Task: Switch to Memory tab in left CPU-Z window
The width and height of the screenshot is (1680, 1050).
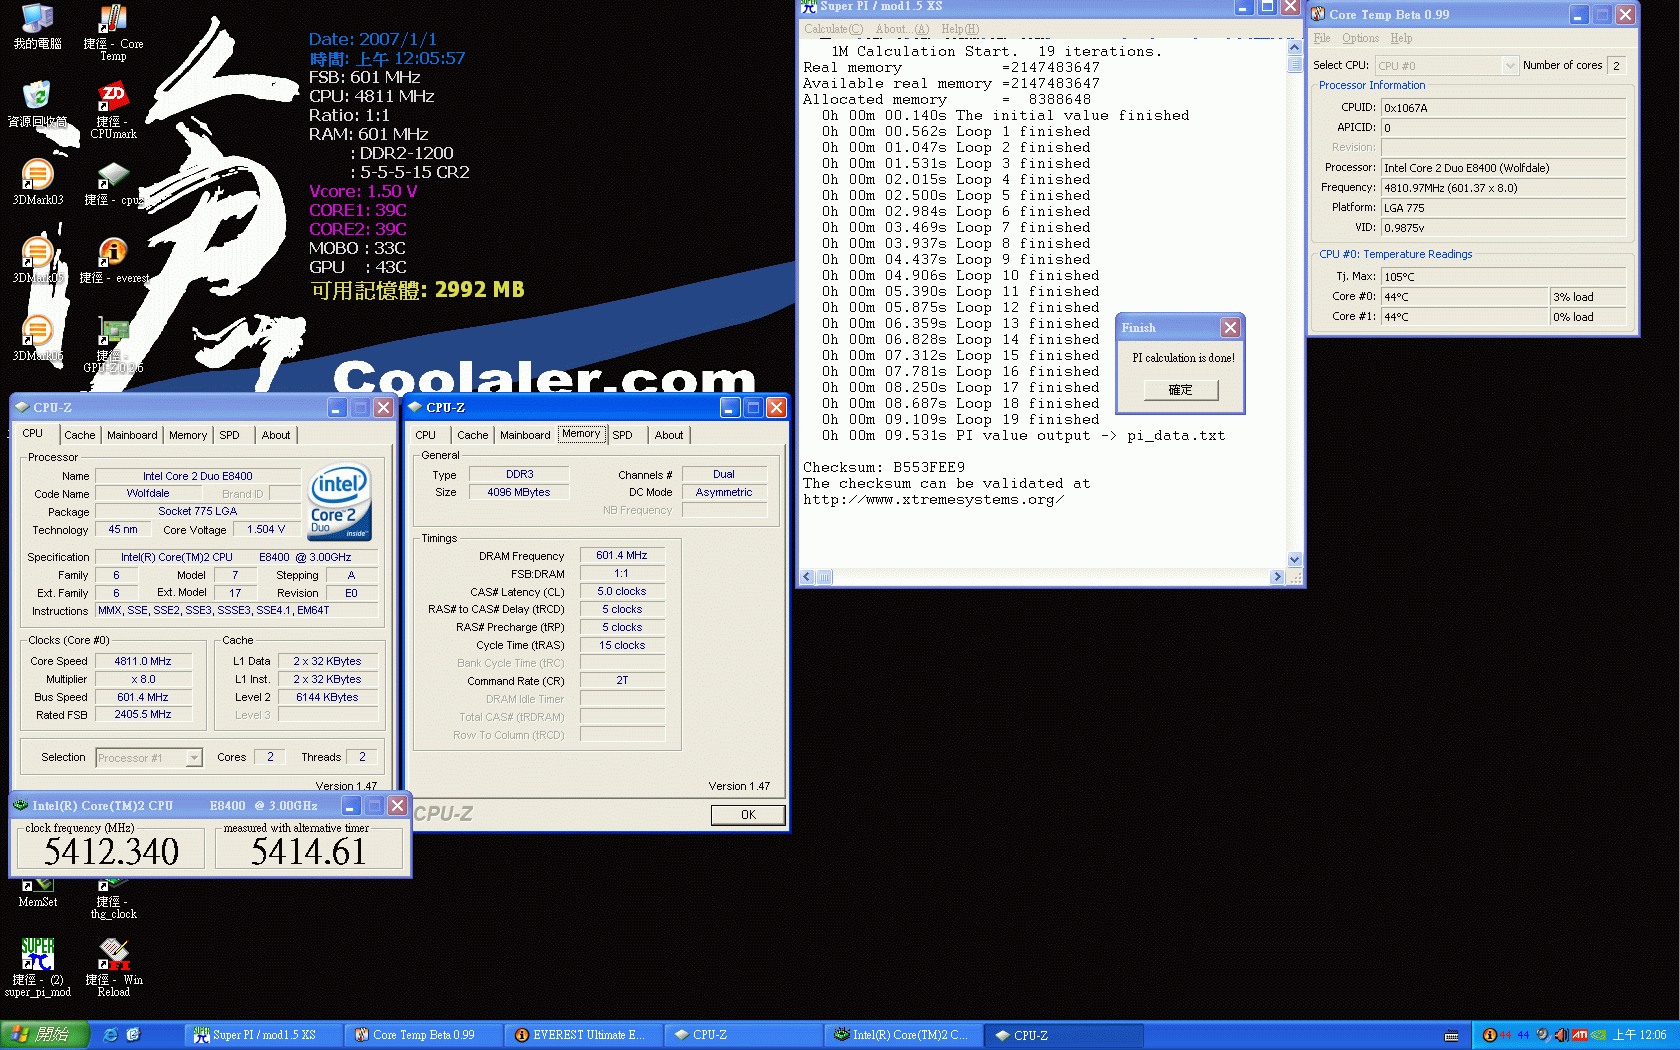Action: [x=188, y=435]
